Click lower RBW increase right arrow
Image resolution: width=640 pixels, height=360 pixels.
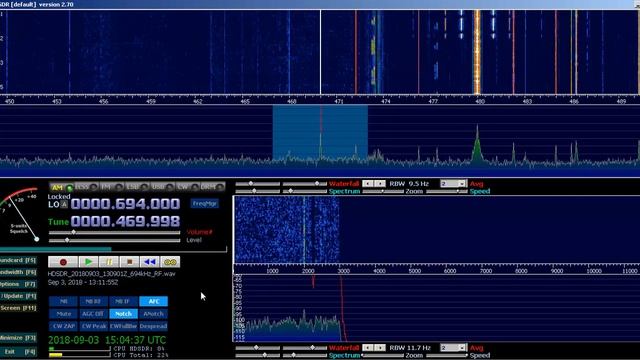(x=380, y=348)
